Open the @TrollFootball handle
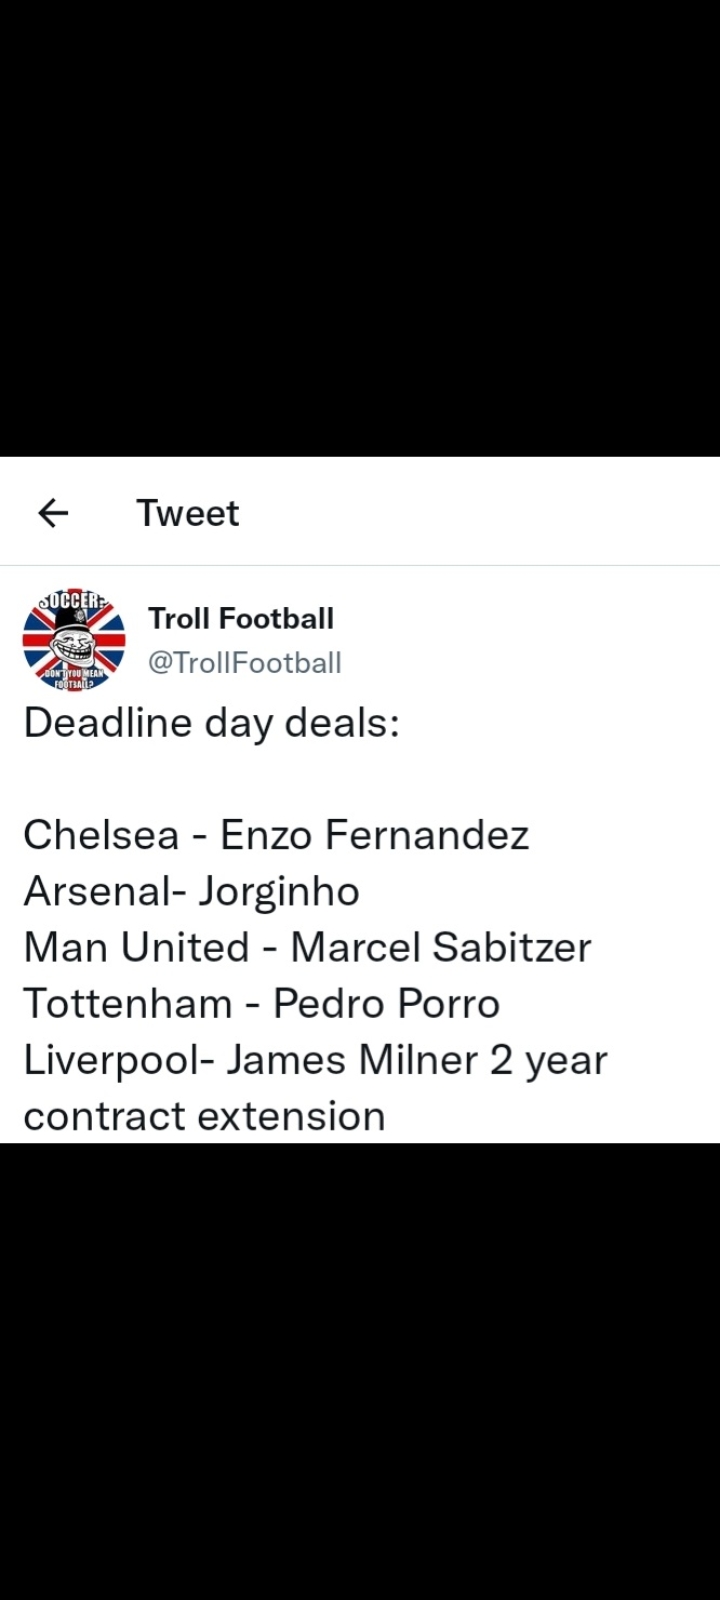The height and width of the screenshot is (1600, 720). (x=245, y=662)
